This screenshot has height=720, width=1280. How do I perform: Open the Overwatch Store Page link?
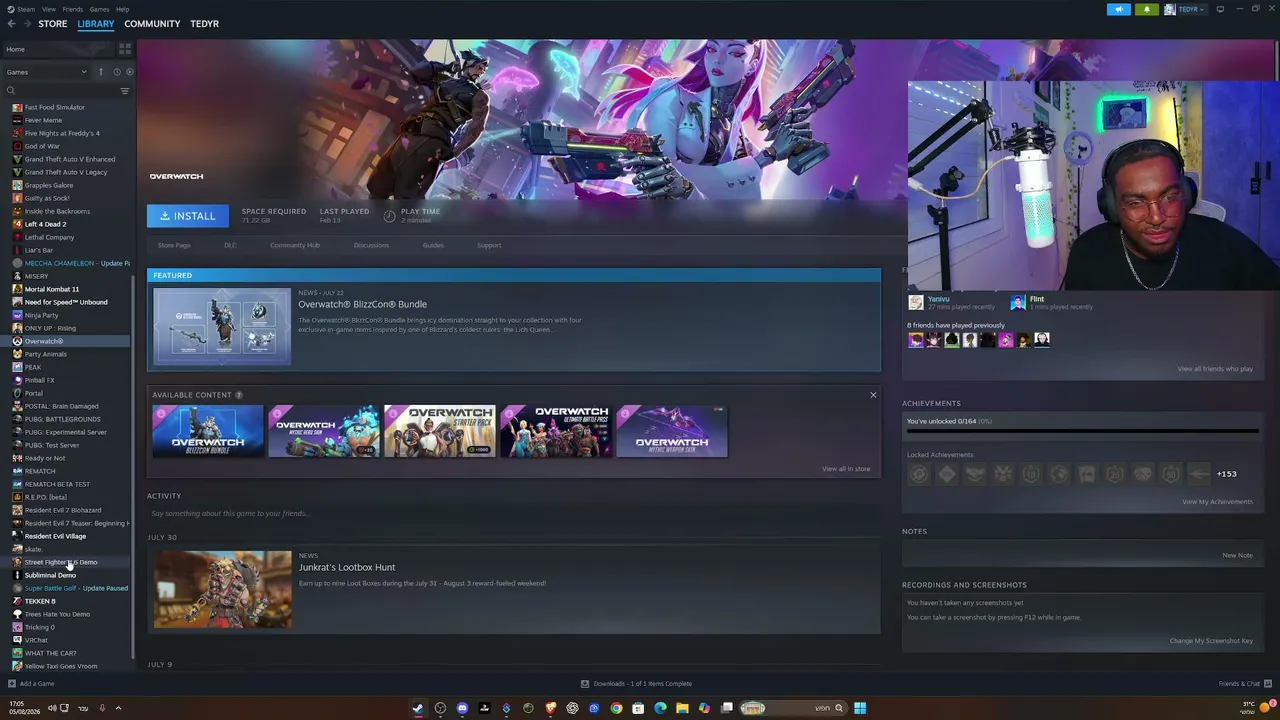pos(174,245)
